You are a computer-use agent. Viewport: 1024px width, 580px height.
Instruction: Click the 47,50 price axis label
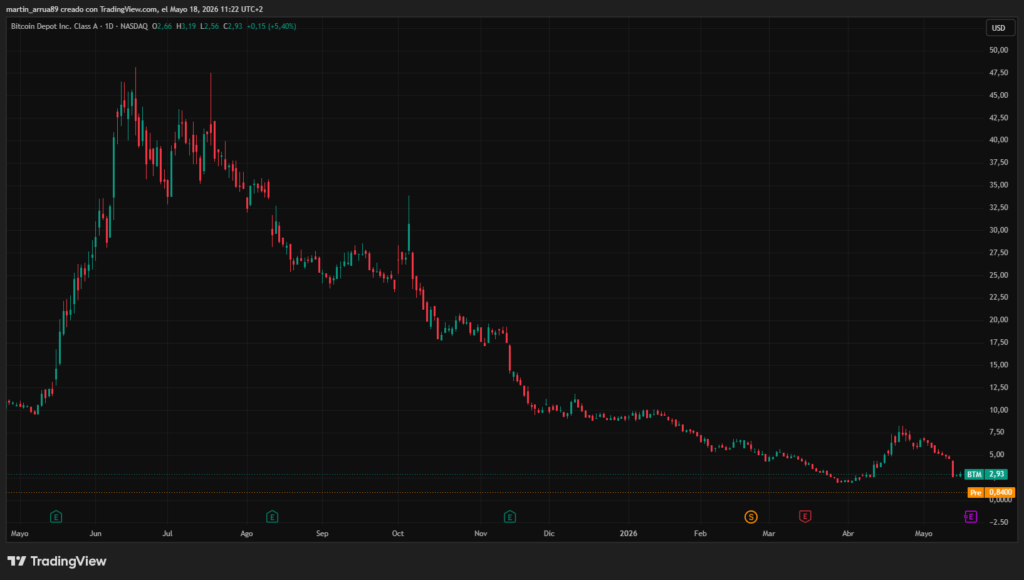coord(999,72)
